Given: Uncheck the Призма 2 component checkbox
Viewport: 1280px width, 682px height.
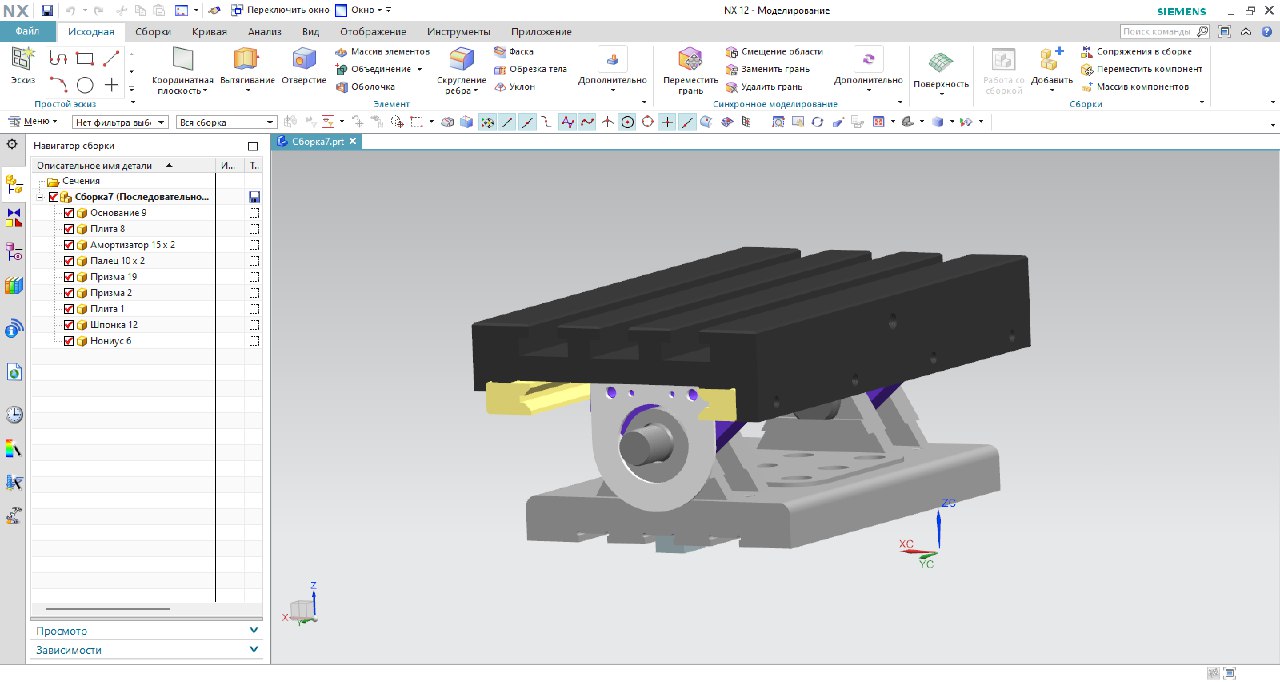Looking at the screenshot, I should click(69, 293).
